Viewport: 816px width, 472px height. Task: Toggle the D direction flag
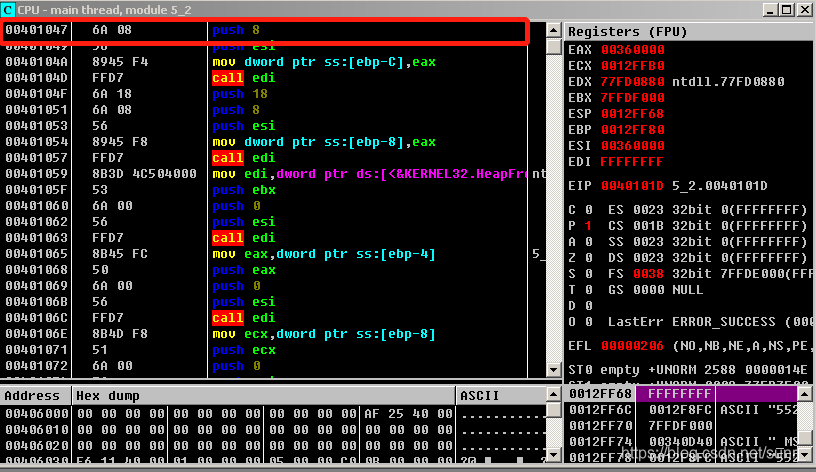[588, 306]
